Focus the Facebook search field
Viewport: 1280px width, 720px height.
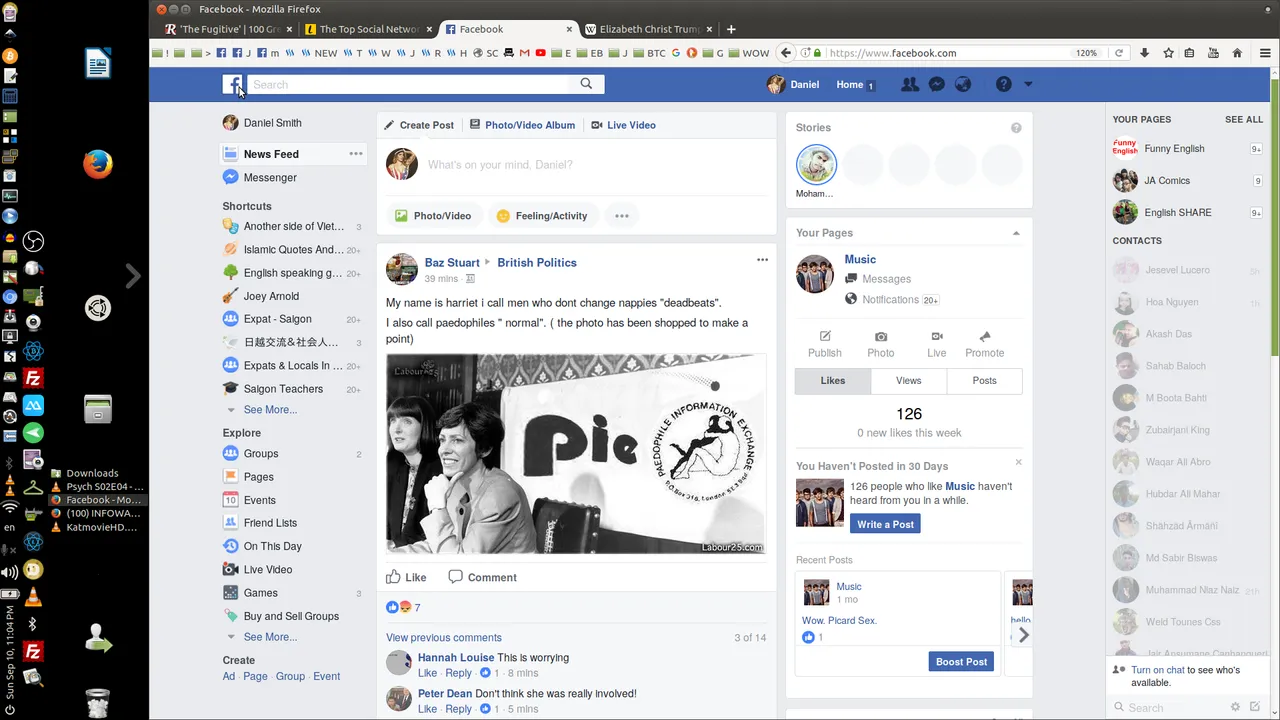pyautogui.click(x=410, y=85)
